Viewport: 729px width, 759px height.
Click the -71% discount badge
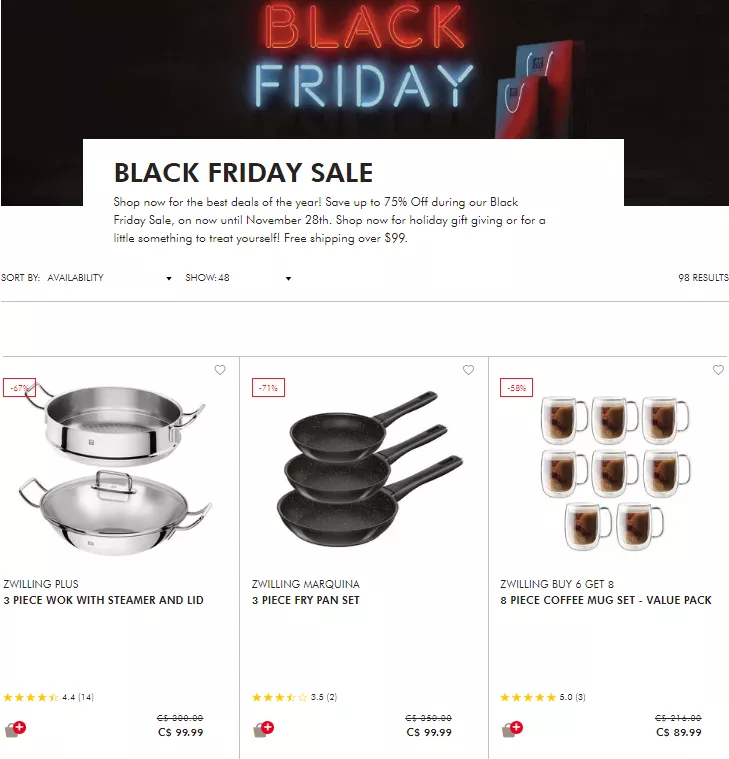(268, 388)
